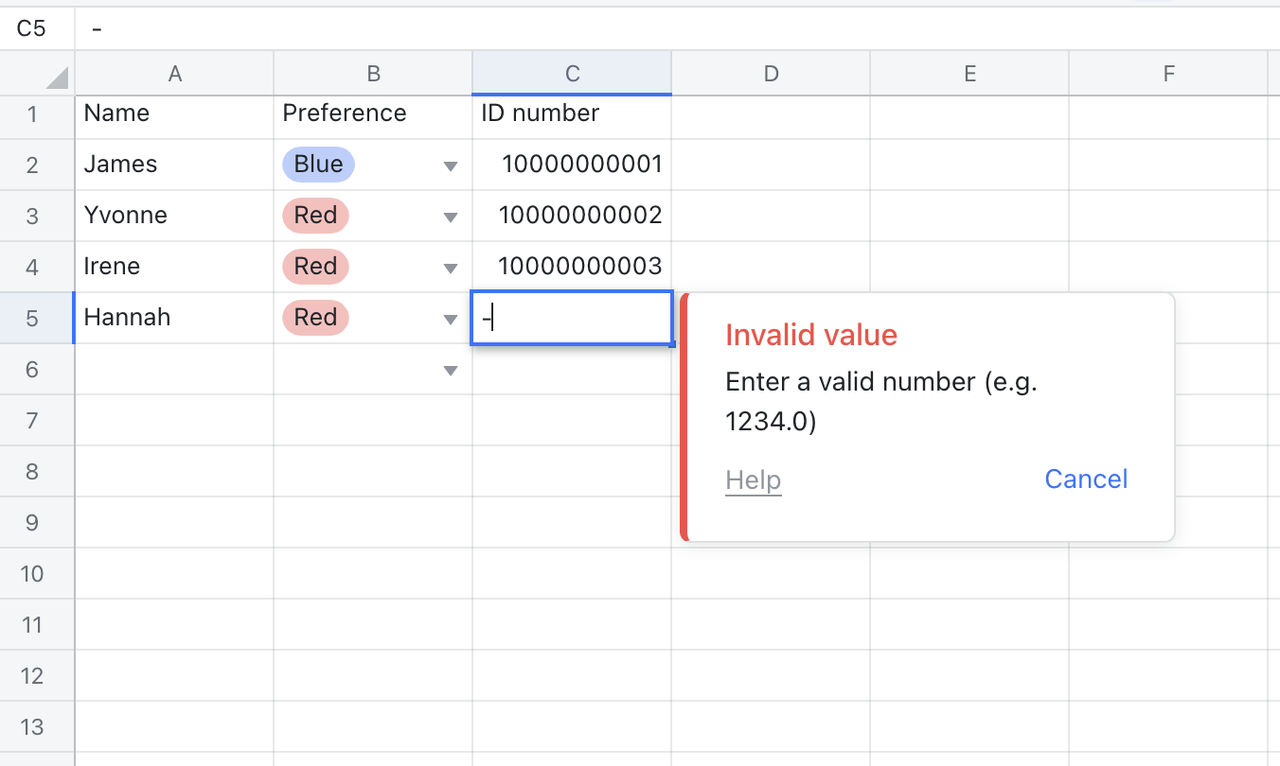
Task: Select the row 5 header
Action: (32, 318)
